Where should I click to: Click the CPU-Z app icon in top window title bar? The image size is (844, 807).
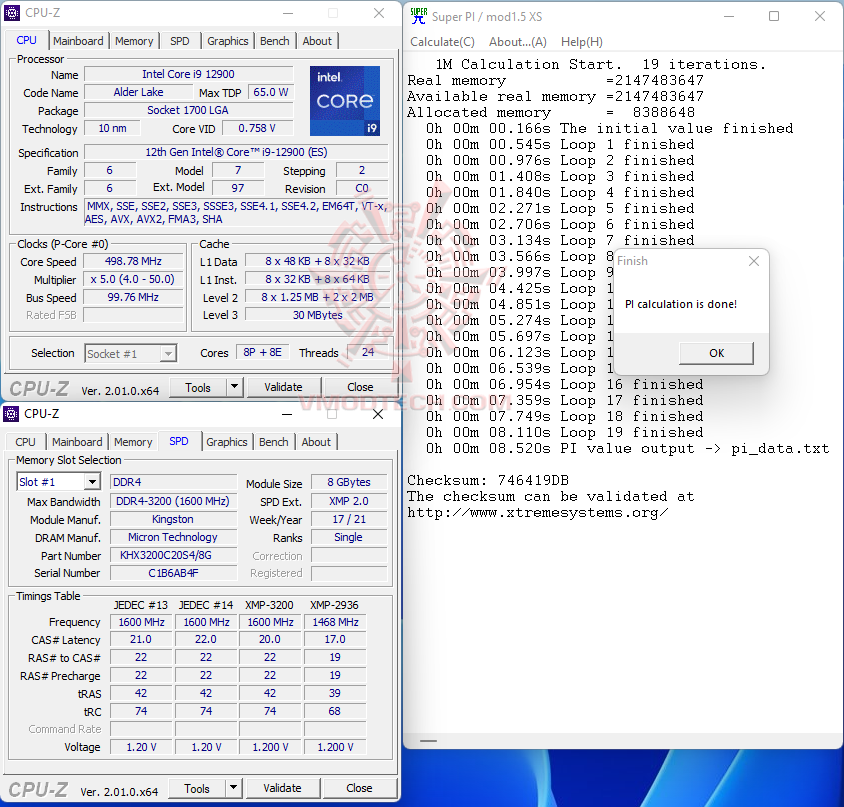[x=12, y=12]
